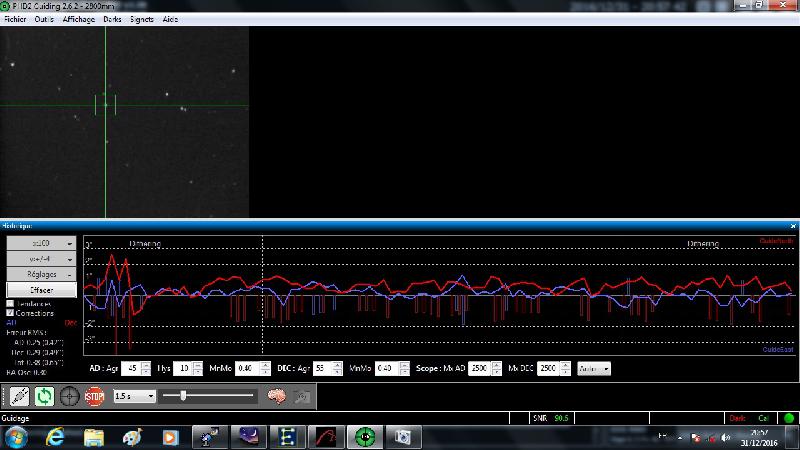
Task: Switch to PHD2 green eye taskbar icon
Action: [x=365, y=437]
